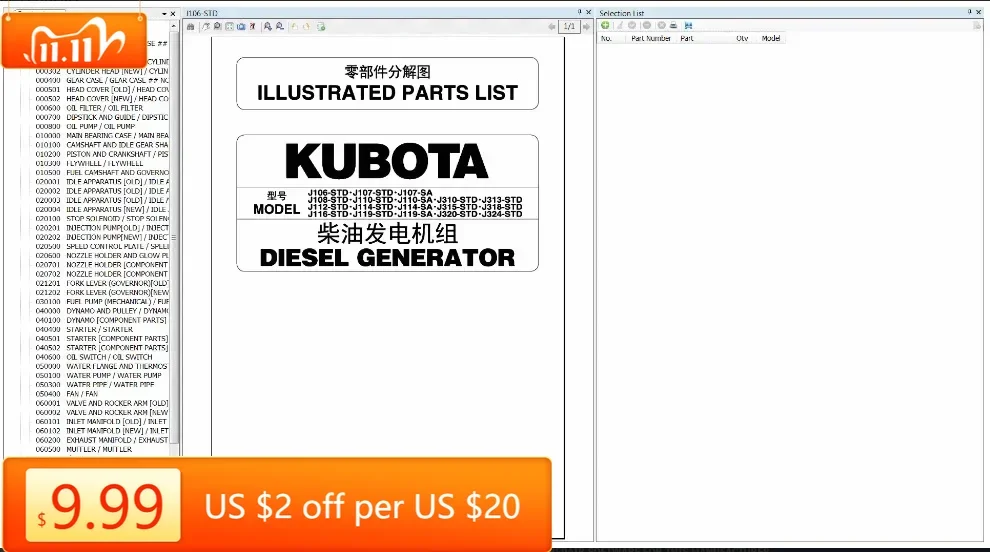
Task: Select 'FAN / FAN' row
Action: pyautogui.click(x=67, y=394)
